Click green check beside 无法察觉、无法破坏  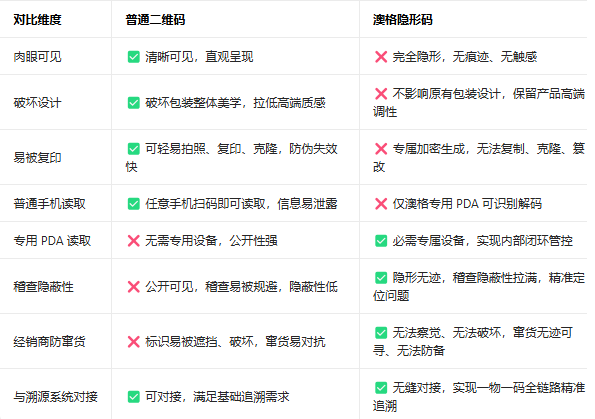(381, 332)
